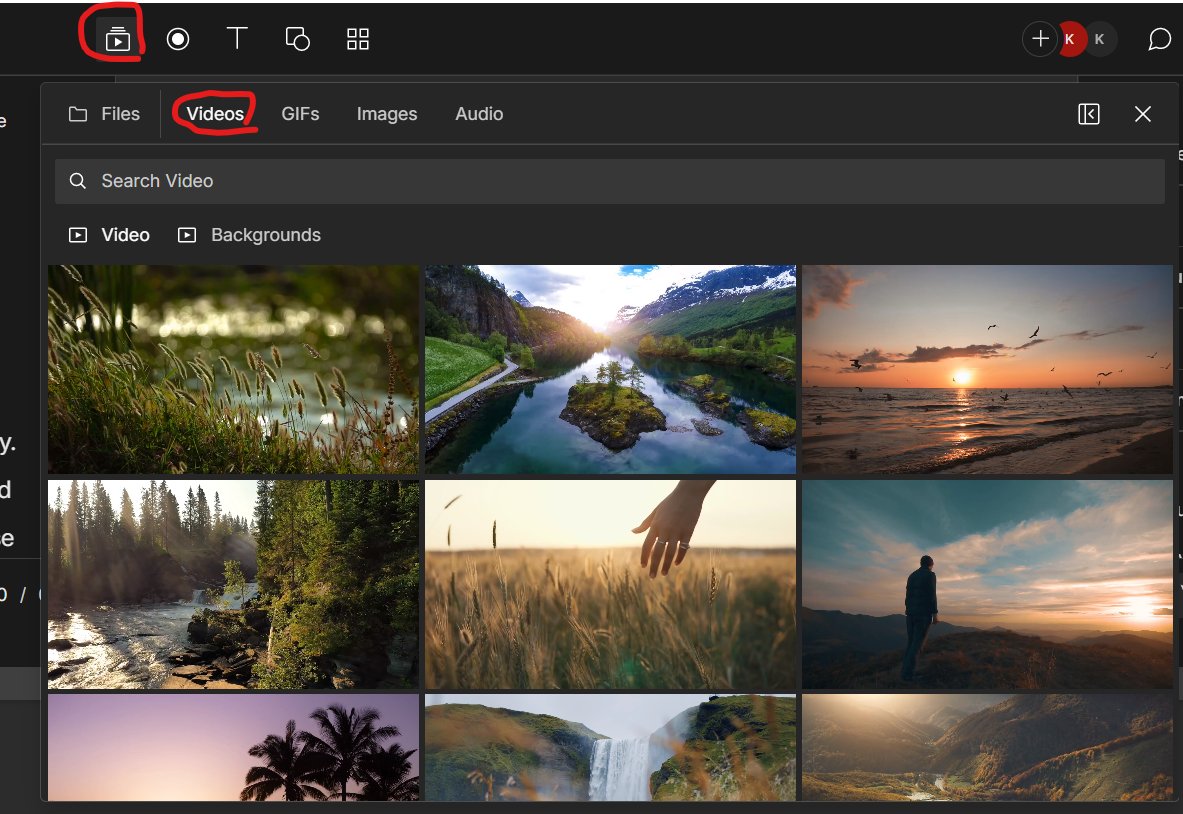The width and height of the screenshot is (1183, 814).
Task: Switch to the Videos tab
Action: [x=215, y=114]
